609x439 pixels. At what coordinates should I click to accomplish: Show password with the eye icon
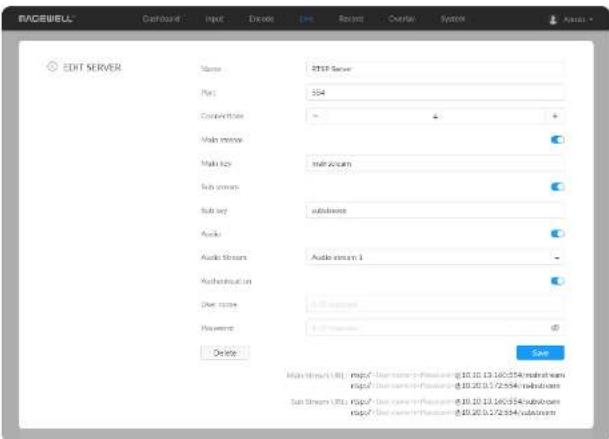[x=555, y=328]
